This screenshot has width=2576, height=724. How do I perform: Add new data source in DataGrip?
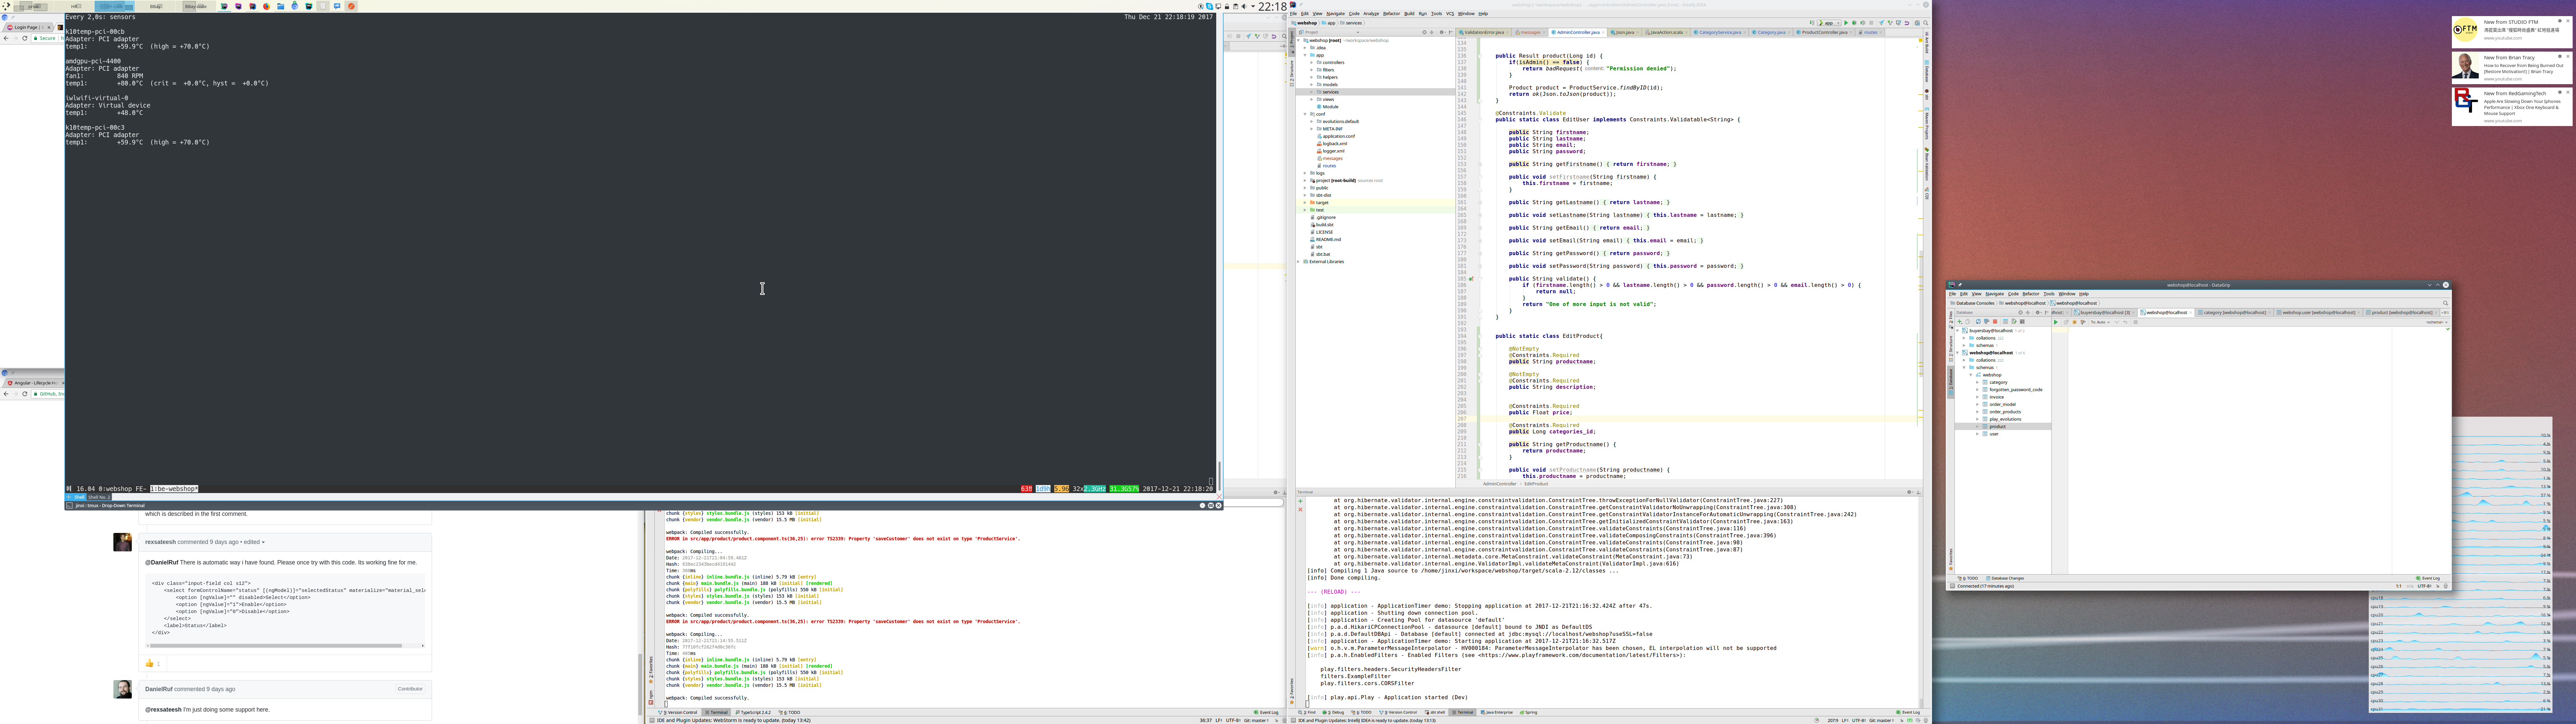(x=1960, y=322)
